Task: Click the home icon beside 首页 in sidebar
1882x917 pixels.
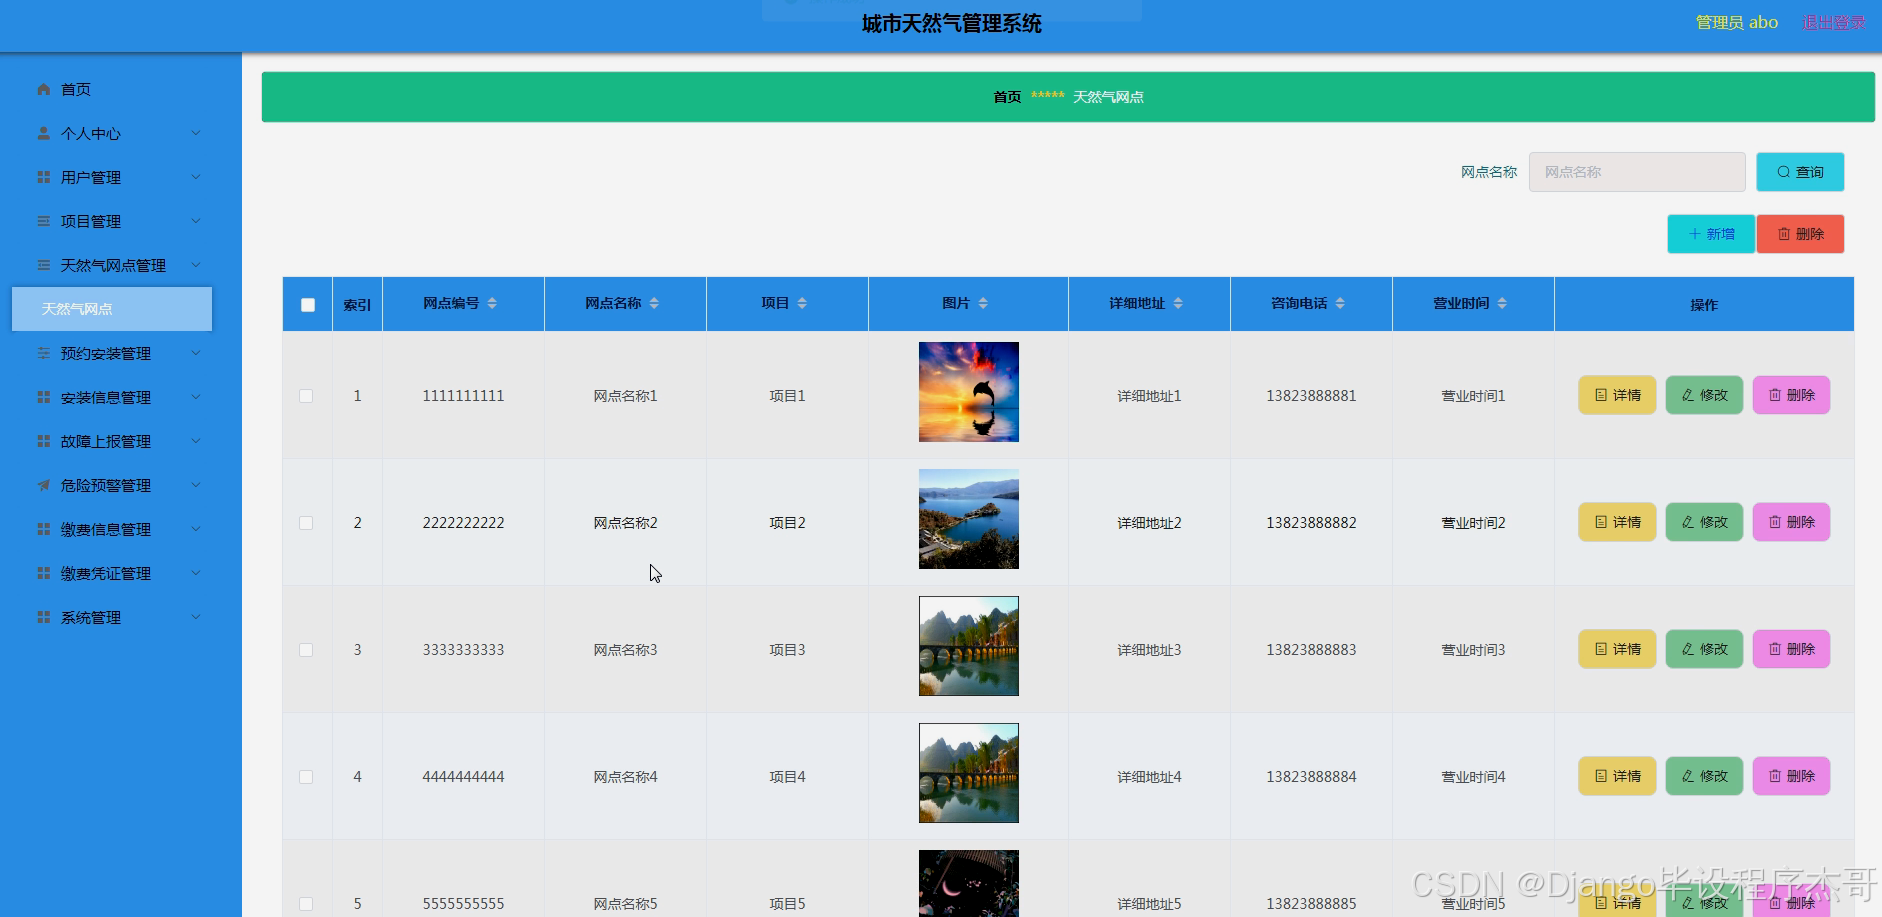Action: (x=44, y=89)
